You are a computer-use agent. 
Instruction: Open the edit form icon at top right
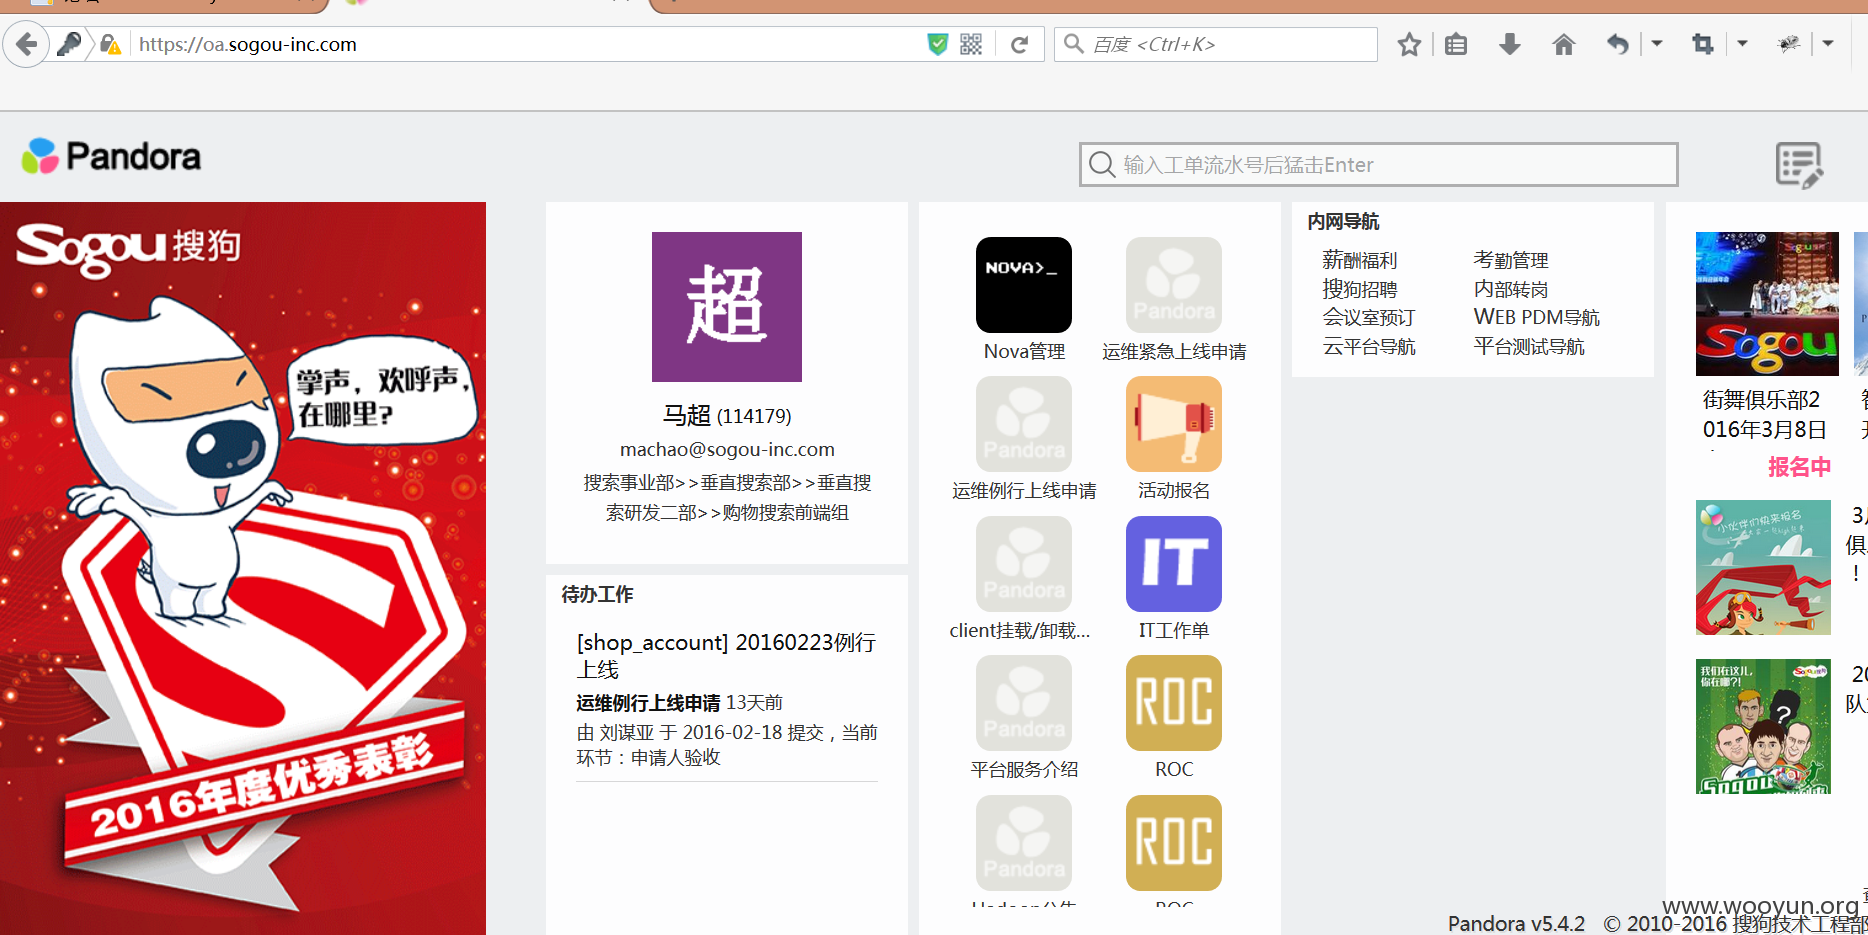1799,165
